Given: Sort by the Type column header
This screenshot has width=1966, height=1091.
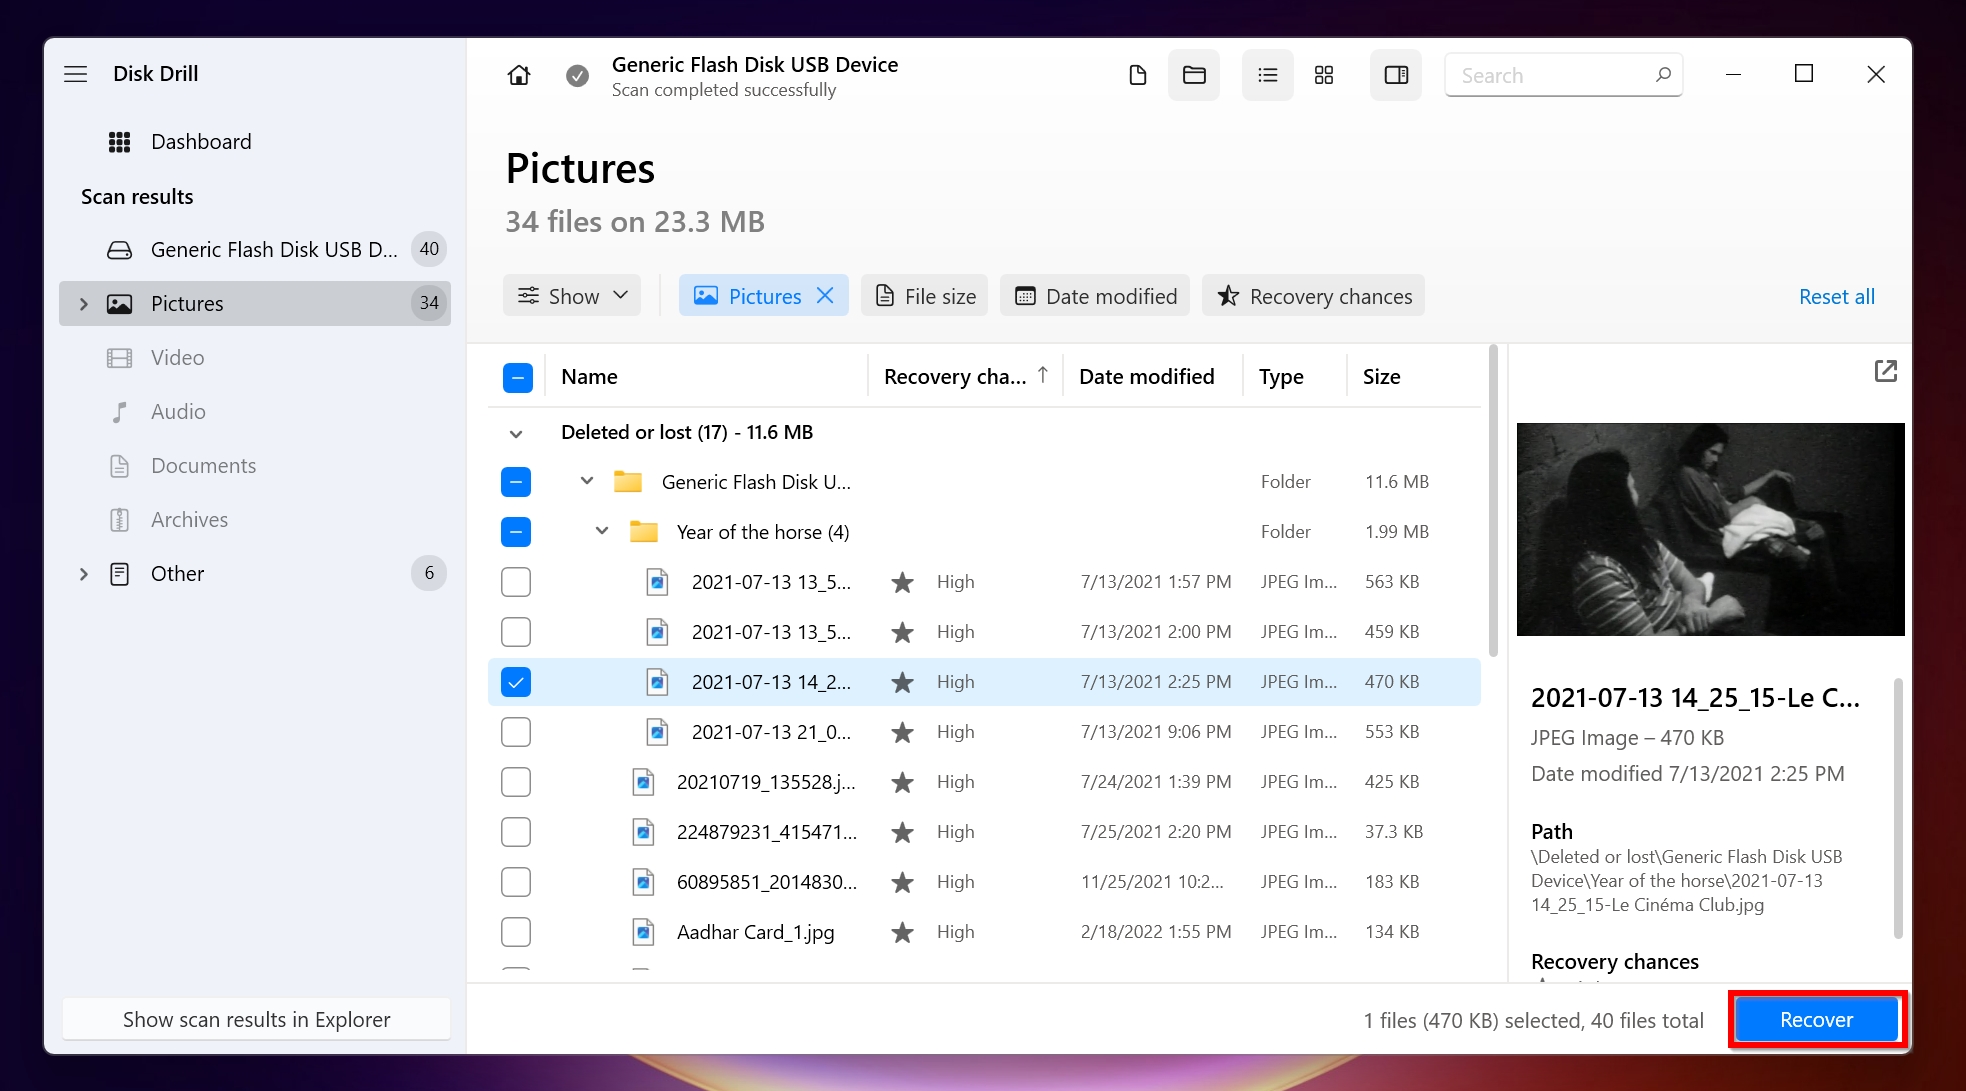Looking at the screenshot, I should click(1281, 377).
